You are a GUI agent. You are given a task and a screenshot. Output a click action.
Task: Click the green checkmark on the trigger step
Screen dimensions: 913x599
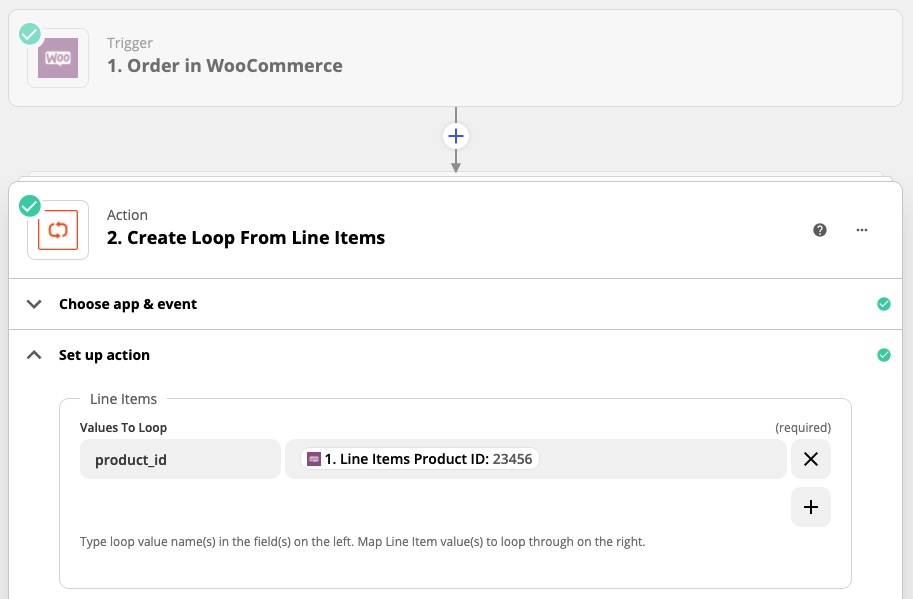click(30, 34)
